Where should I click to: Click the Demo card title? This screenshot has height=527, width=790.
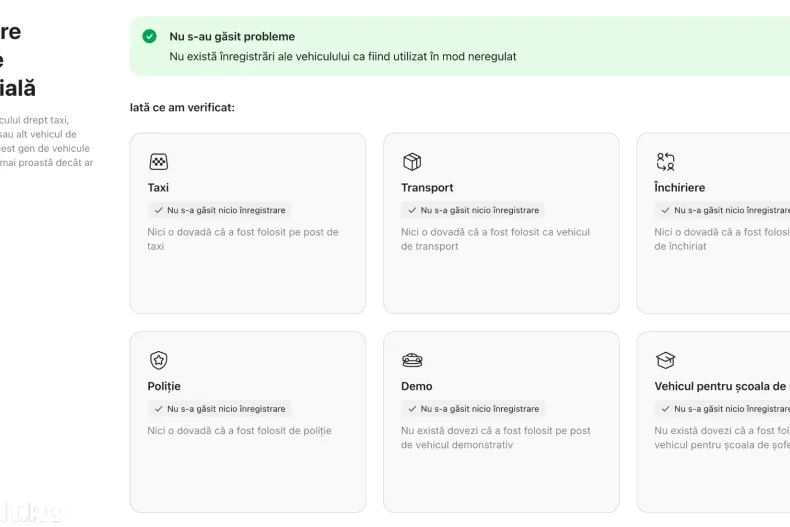coord(417,386)
